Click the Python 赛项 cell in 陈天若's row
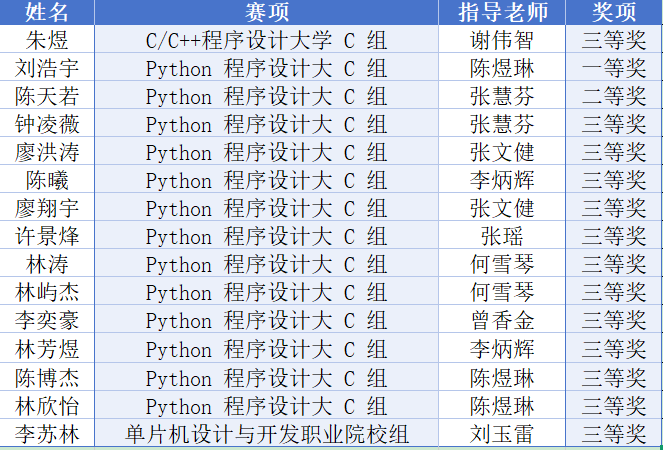Screen dimensions: 663x450 point(266,95)
